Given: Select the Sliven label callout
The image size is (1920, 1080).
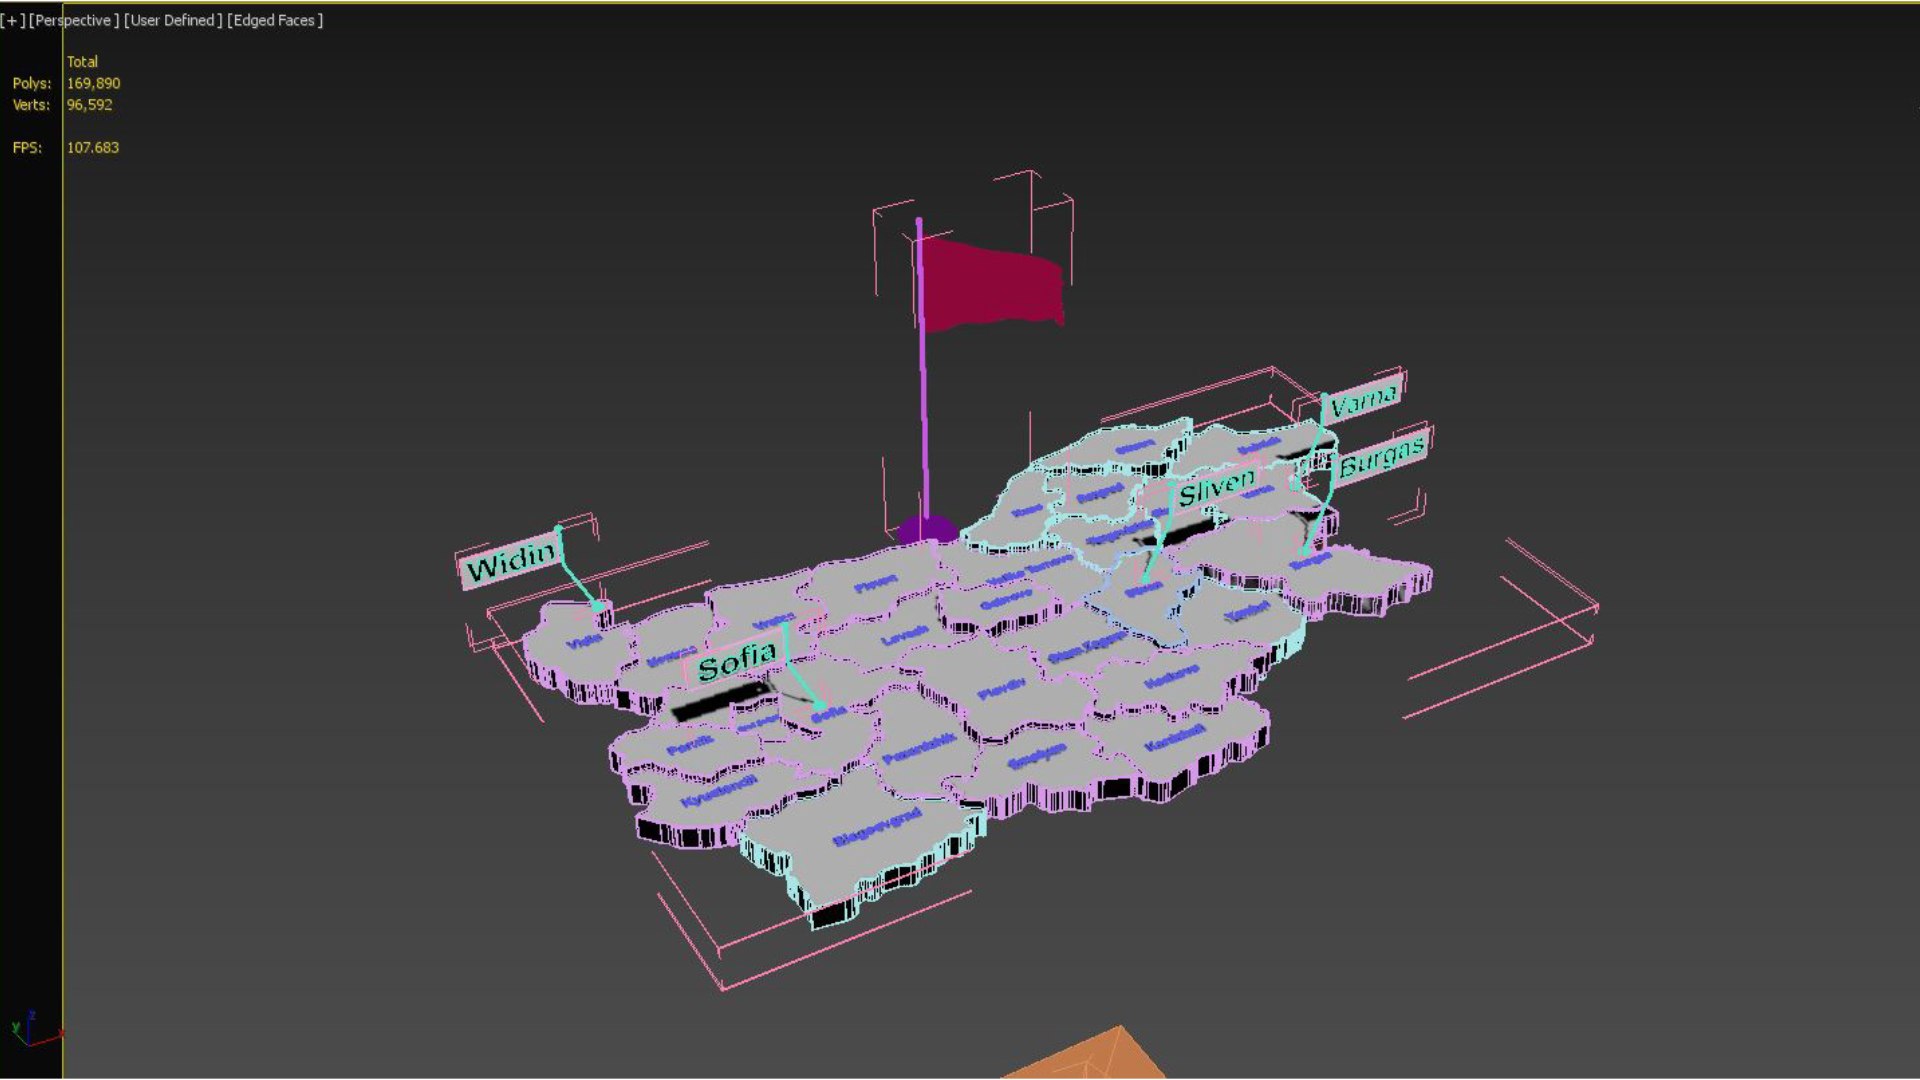Looking at the screenshot, I should pyautogui.click(x=1215, y=489).
